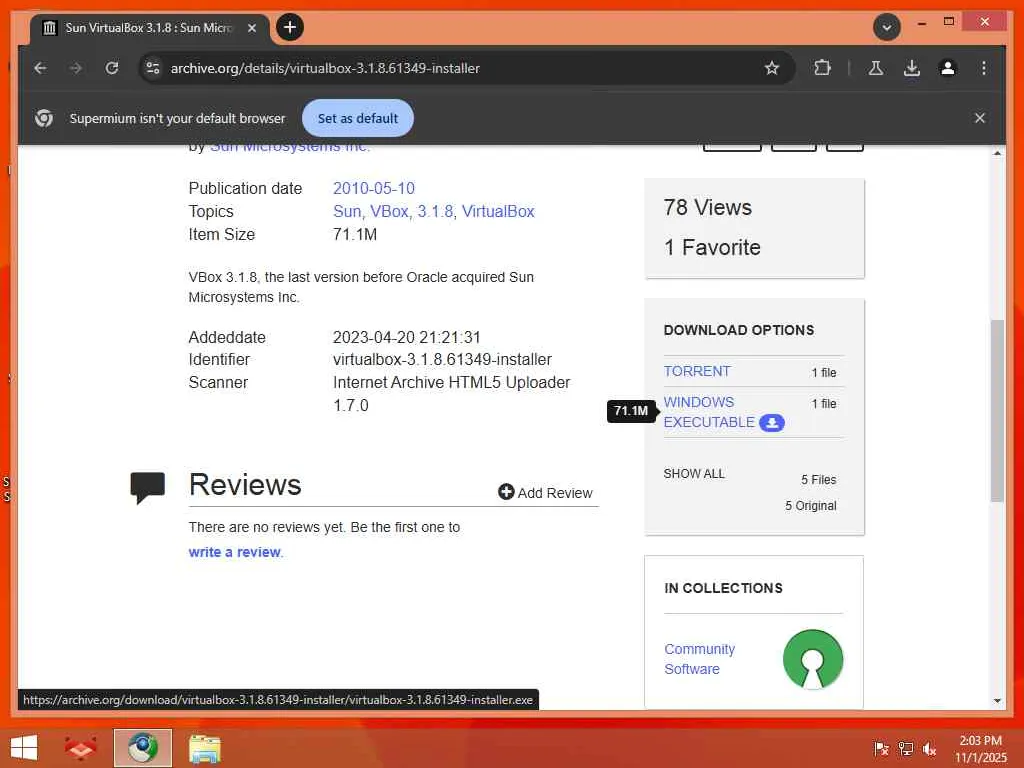The height and width of the screenshot is (768, 1024).
Task: Click the scrollbar up arrow
Action: [997, 153]
